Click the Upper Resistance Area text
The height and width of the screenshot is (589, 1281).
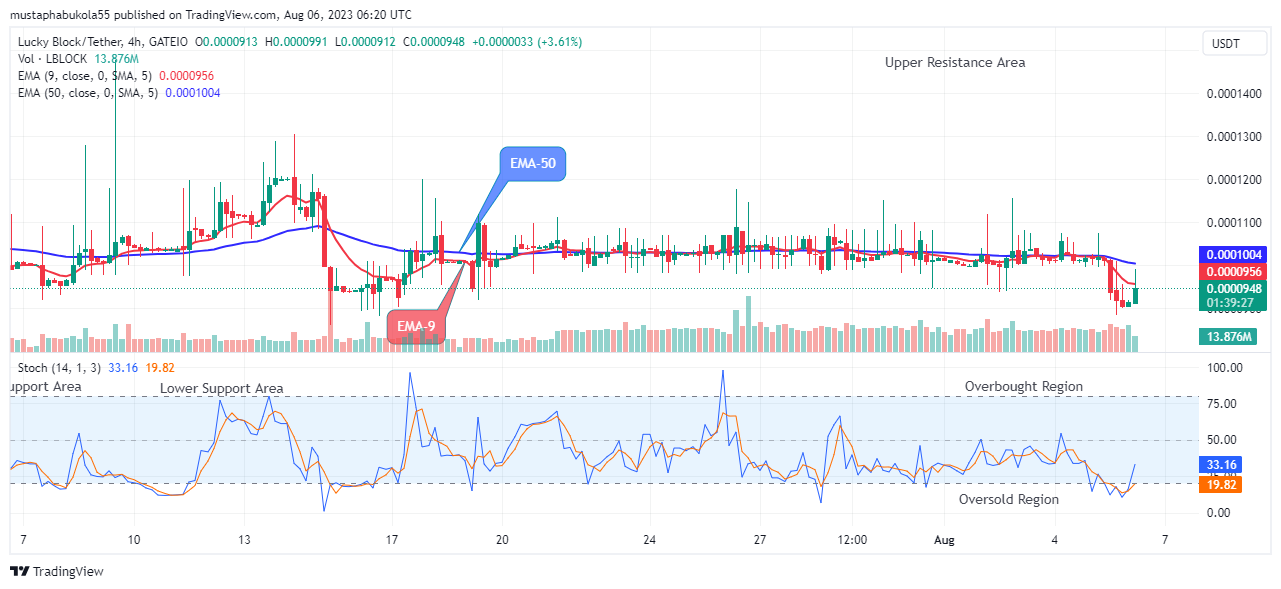tap(955, 62)
